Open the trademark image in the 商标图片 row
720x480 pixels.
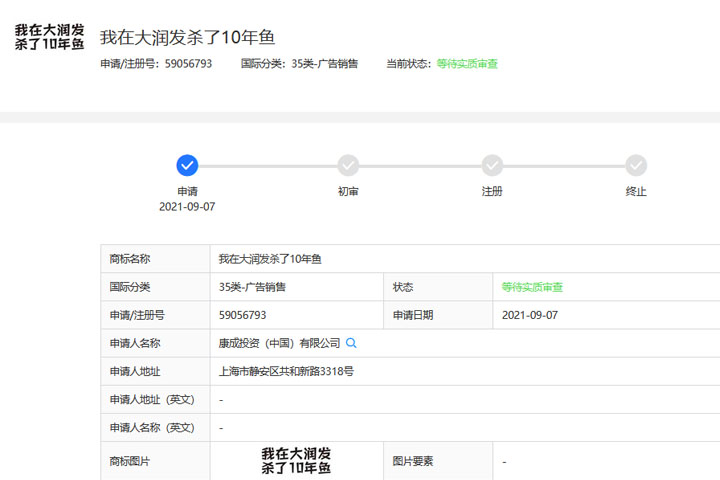[x=296, y=461]
